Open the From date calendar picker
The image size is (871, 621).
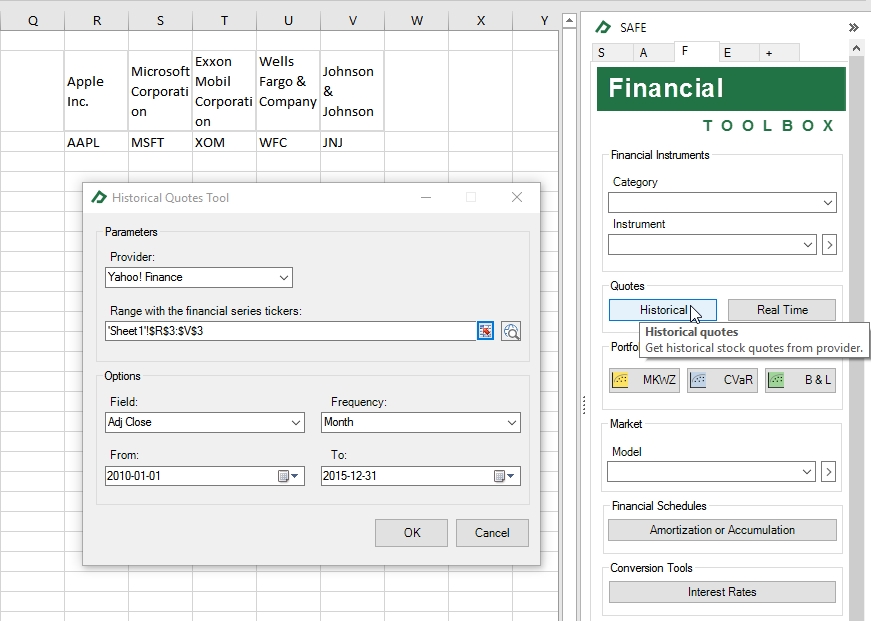click(x=289, y=476)
